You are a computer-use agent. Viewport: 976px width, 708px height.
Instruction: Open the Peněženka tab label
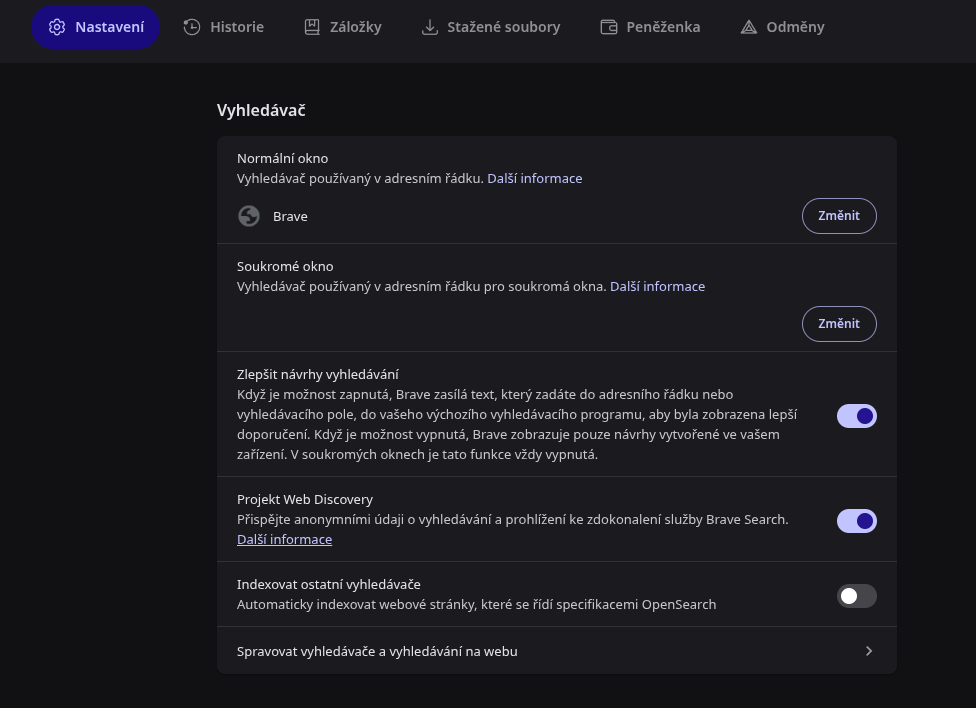663,27
